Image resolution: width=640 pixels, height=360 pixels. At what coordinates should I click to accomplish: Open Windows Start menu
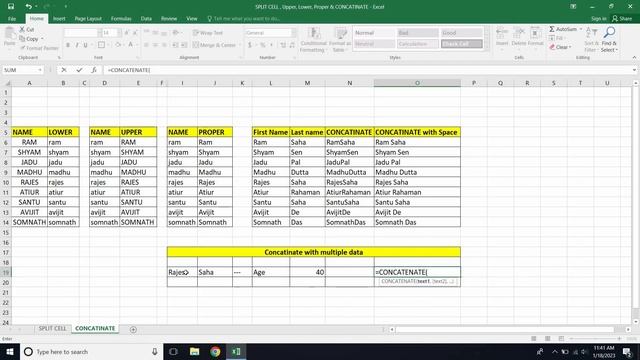point(10,351)
